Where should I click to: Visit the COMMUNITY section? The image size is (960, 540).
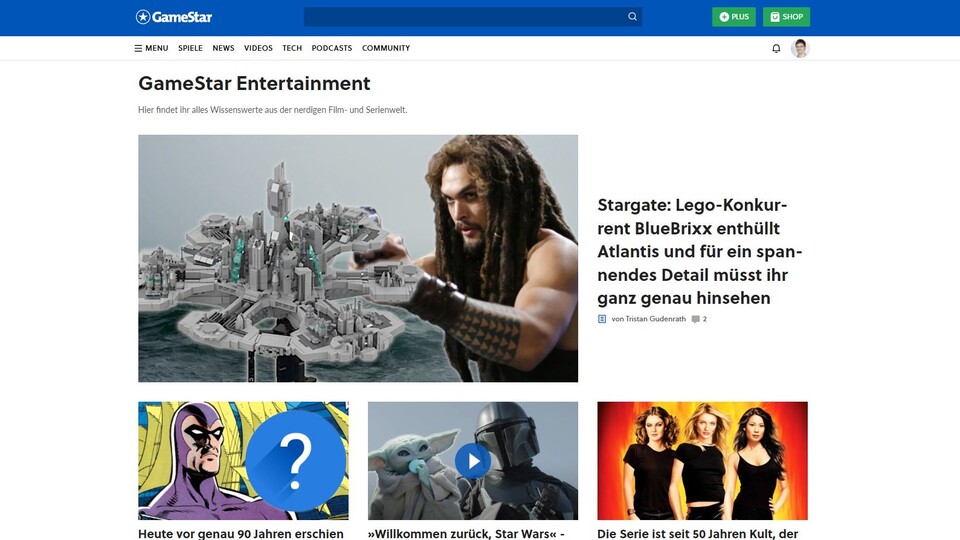tap(386, 48)
